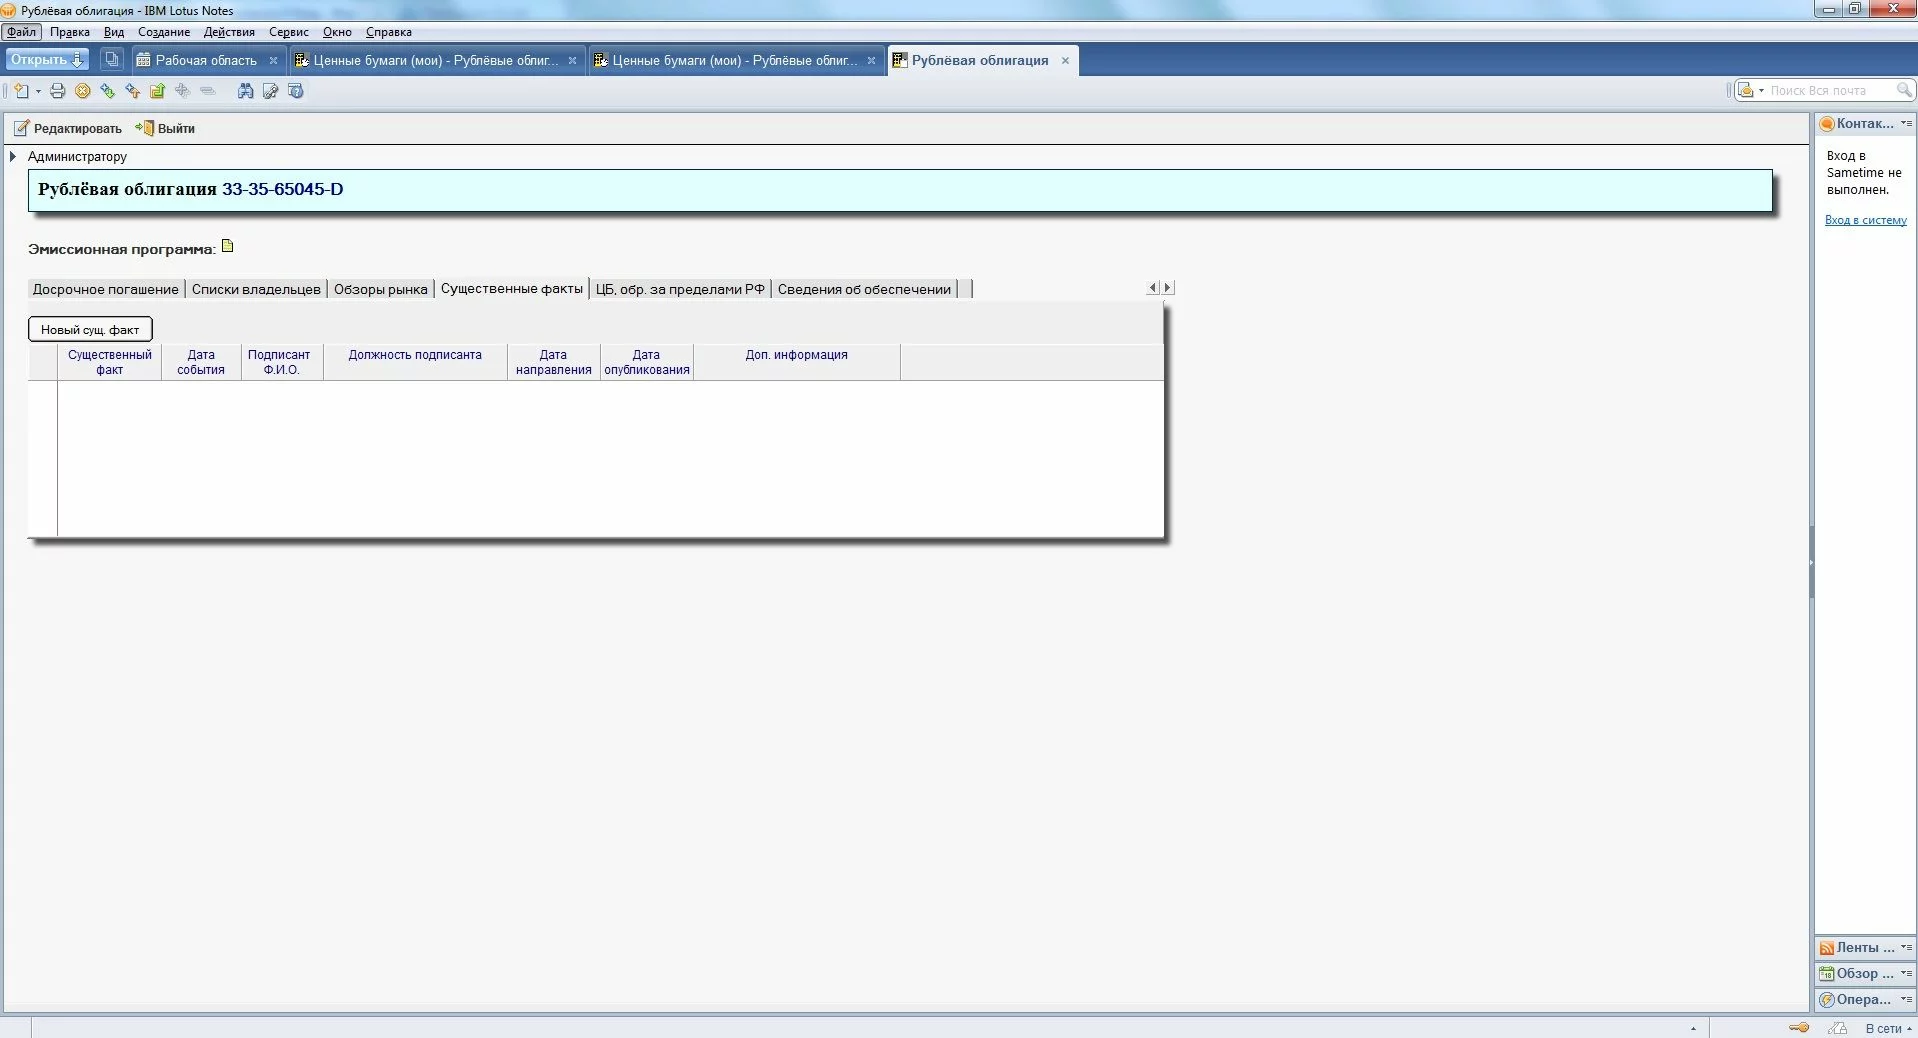Open the emission program document icon
The height and width of the screenshot is (1038, 1918).
[227, 247]
